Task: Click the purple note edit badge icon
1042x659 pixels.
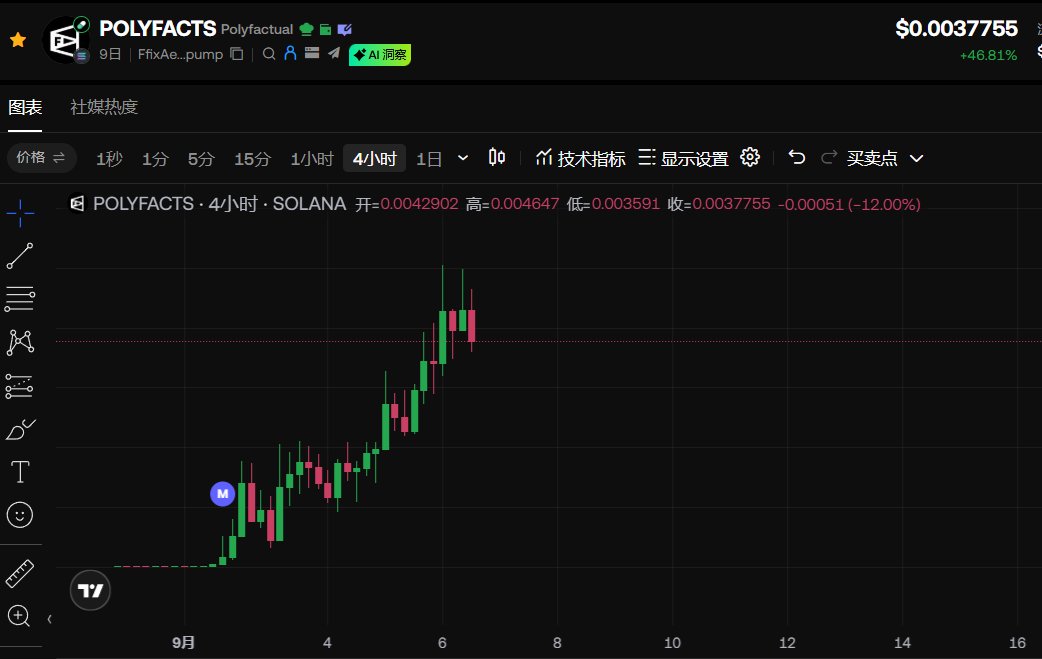Action: (x=344, y=29)
